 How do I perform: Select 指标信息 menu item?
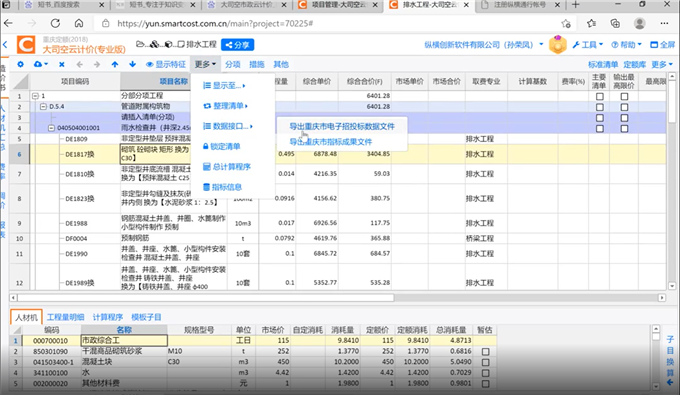point(222,187)
